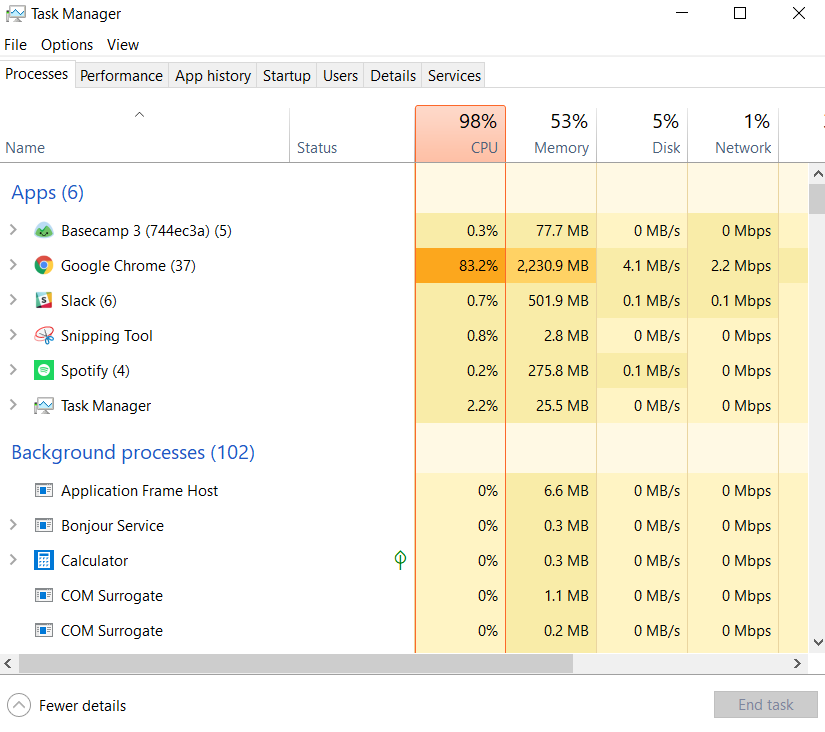
Task: Switch to the Users tab
Action: pos(340,76)
